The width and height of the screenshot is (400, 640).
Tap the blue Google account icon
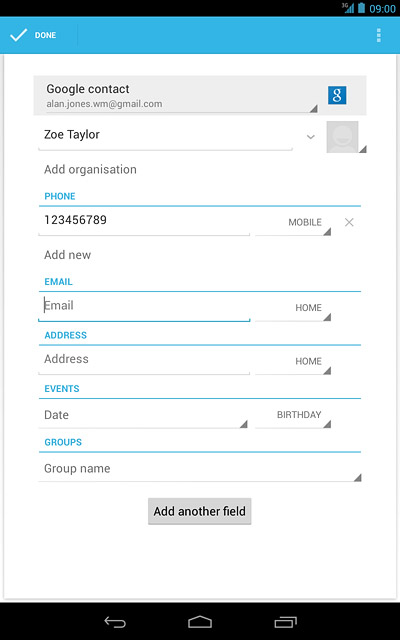(337, 95)
